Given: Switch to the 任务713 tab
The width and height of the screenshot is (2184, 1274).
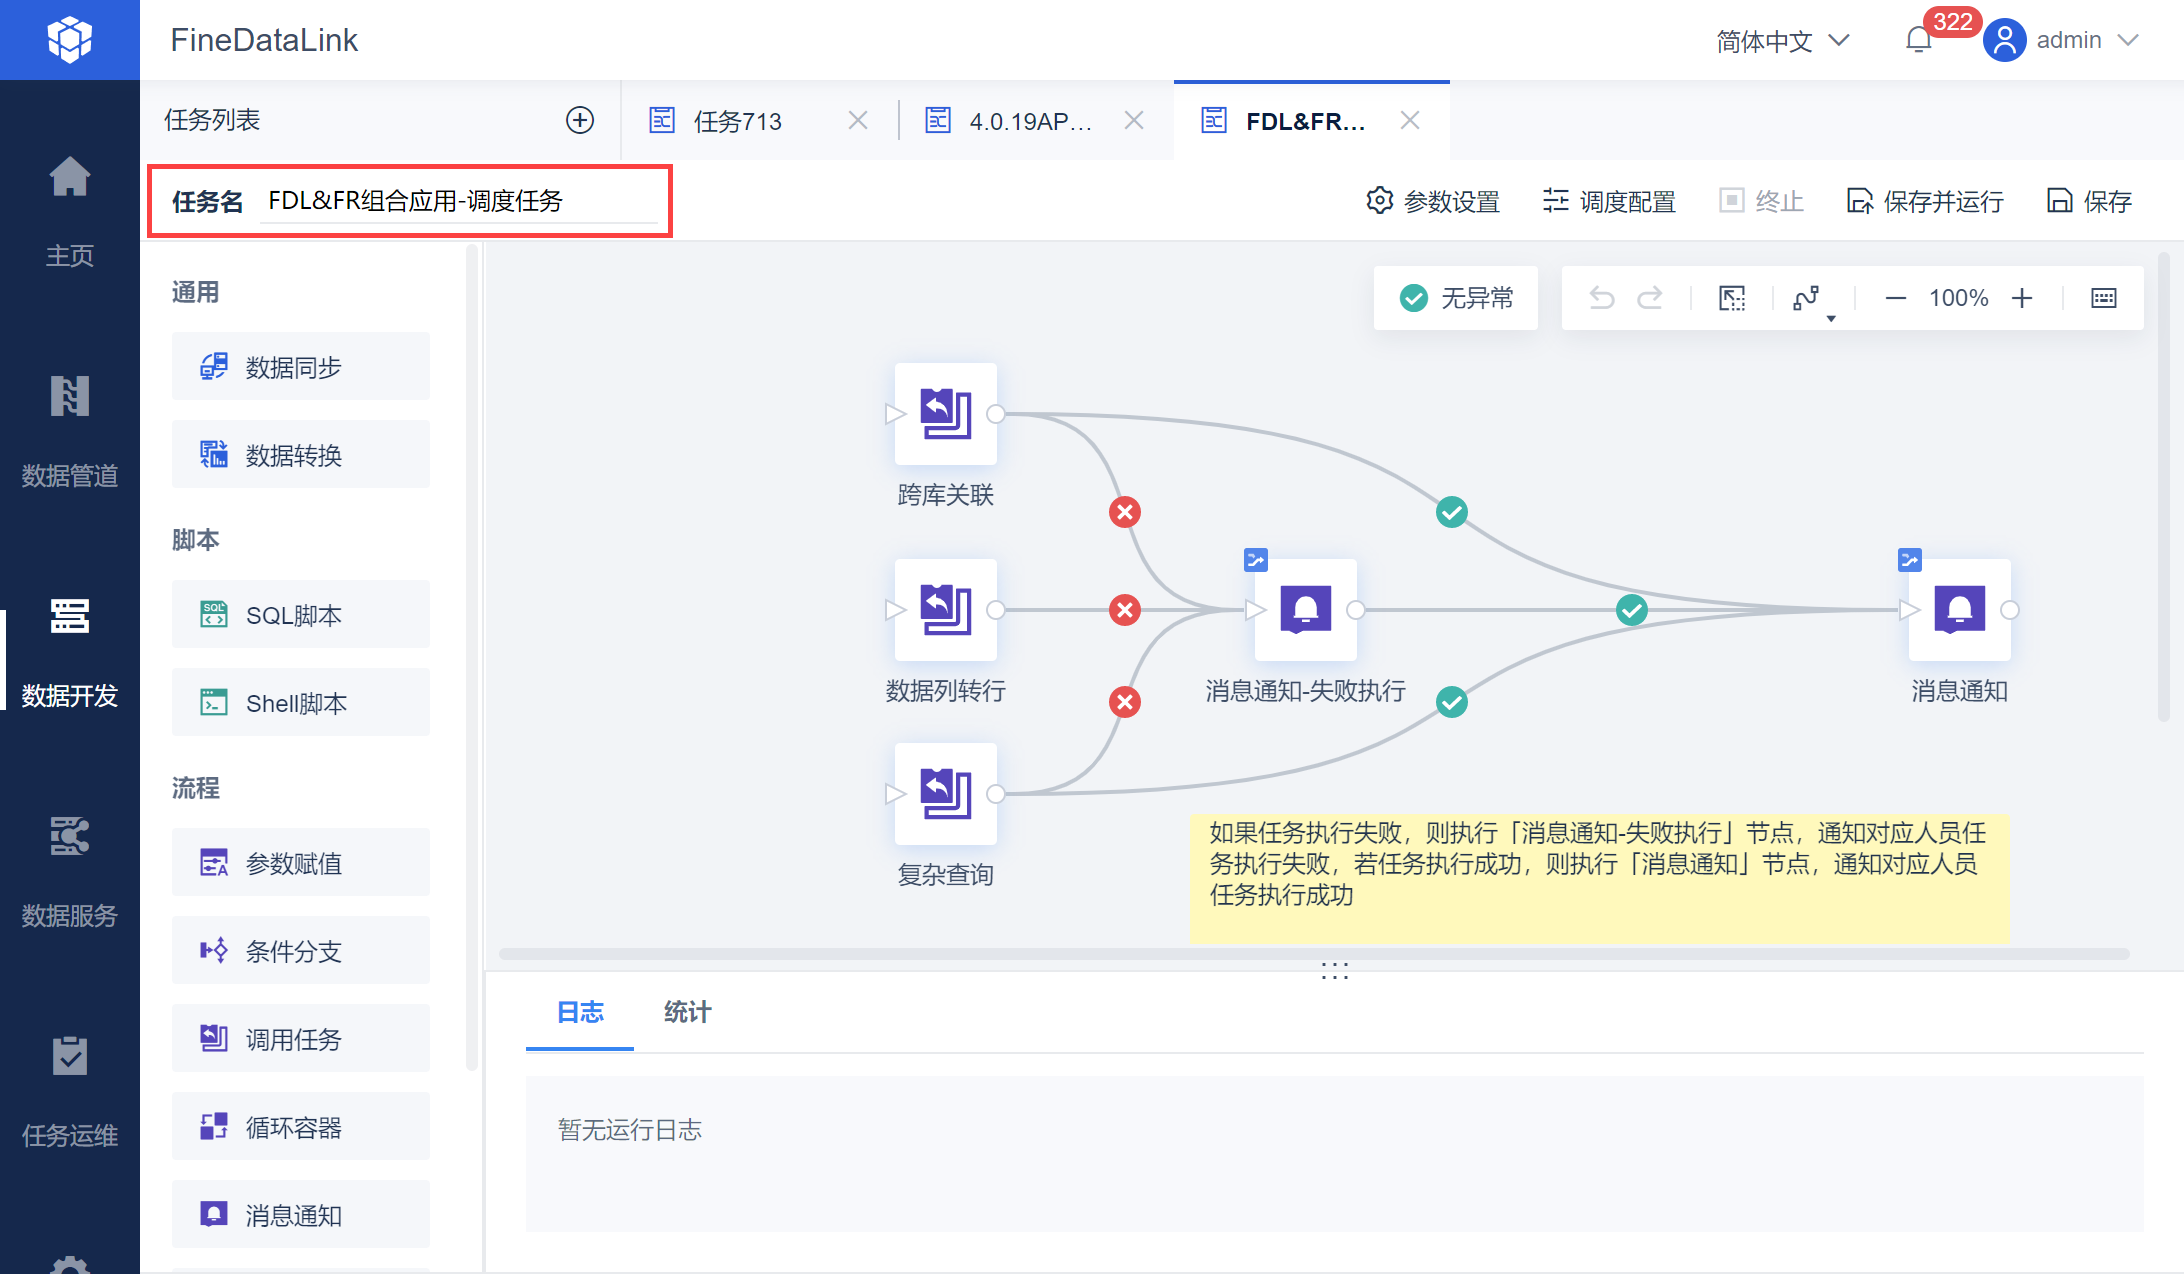Looking at the screenshot, I should 738,121.
